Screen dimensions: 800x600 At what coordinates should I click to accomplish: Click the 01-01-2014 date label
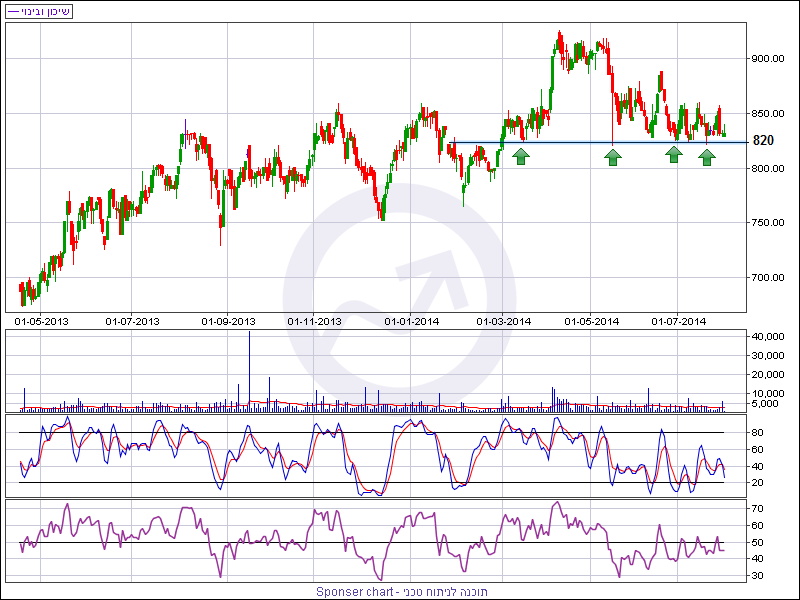coord(413,321)
